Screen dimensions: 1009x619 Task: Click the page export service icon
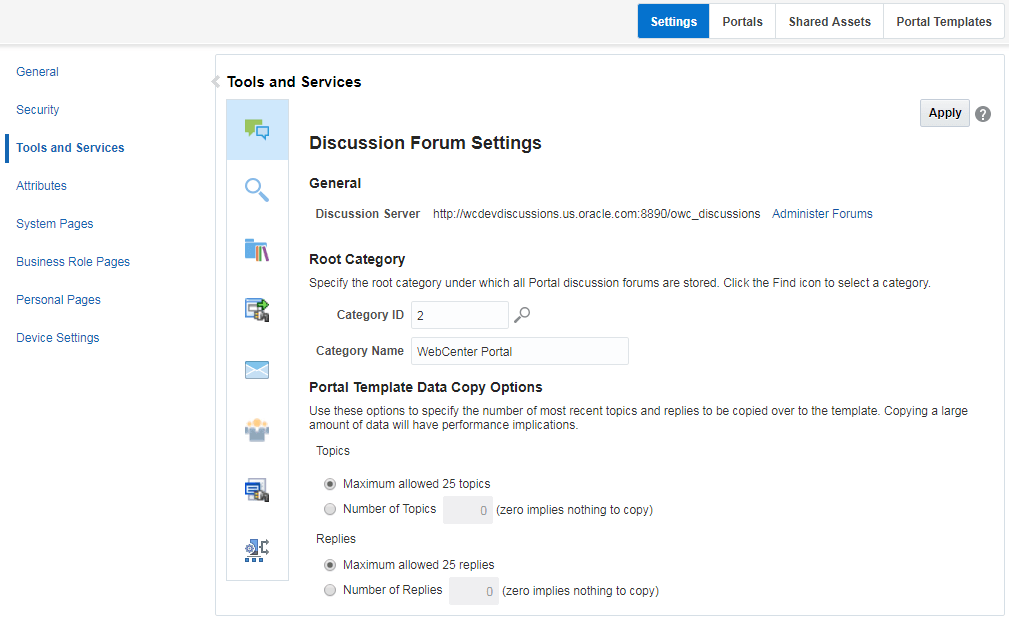257,310
